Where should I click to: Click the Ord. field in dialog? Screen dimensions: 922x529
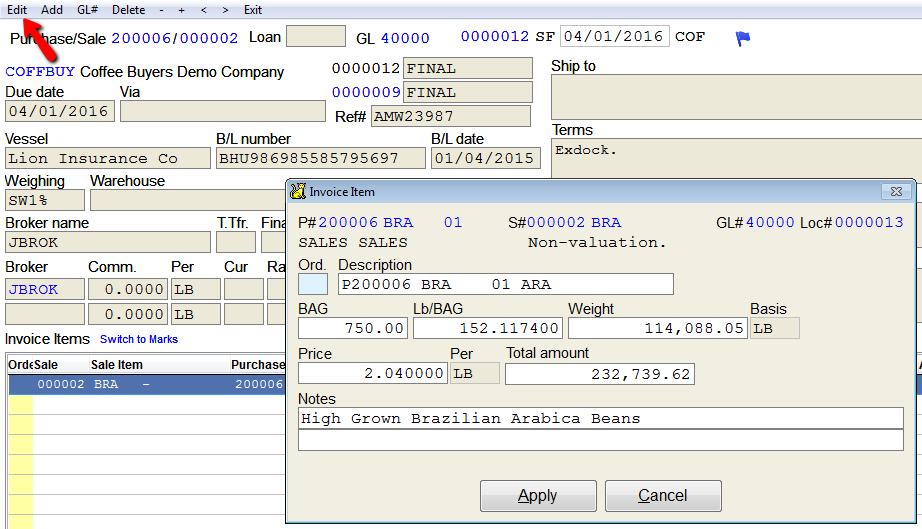pyautogui.click(x=313, y=284)
